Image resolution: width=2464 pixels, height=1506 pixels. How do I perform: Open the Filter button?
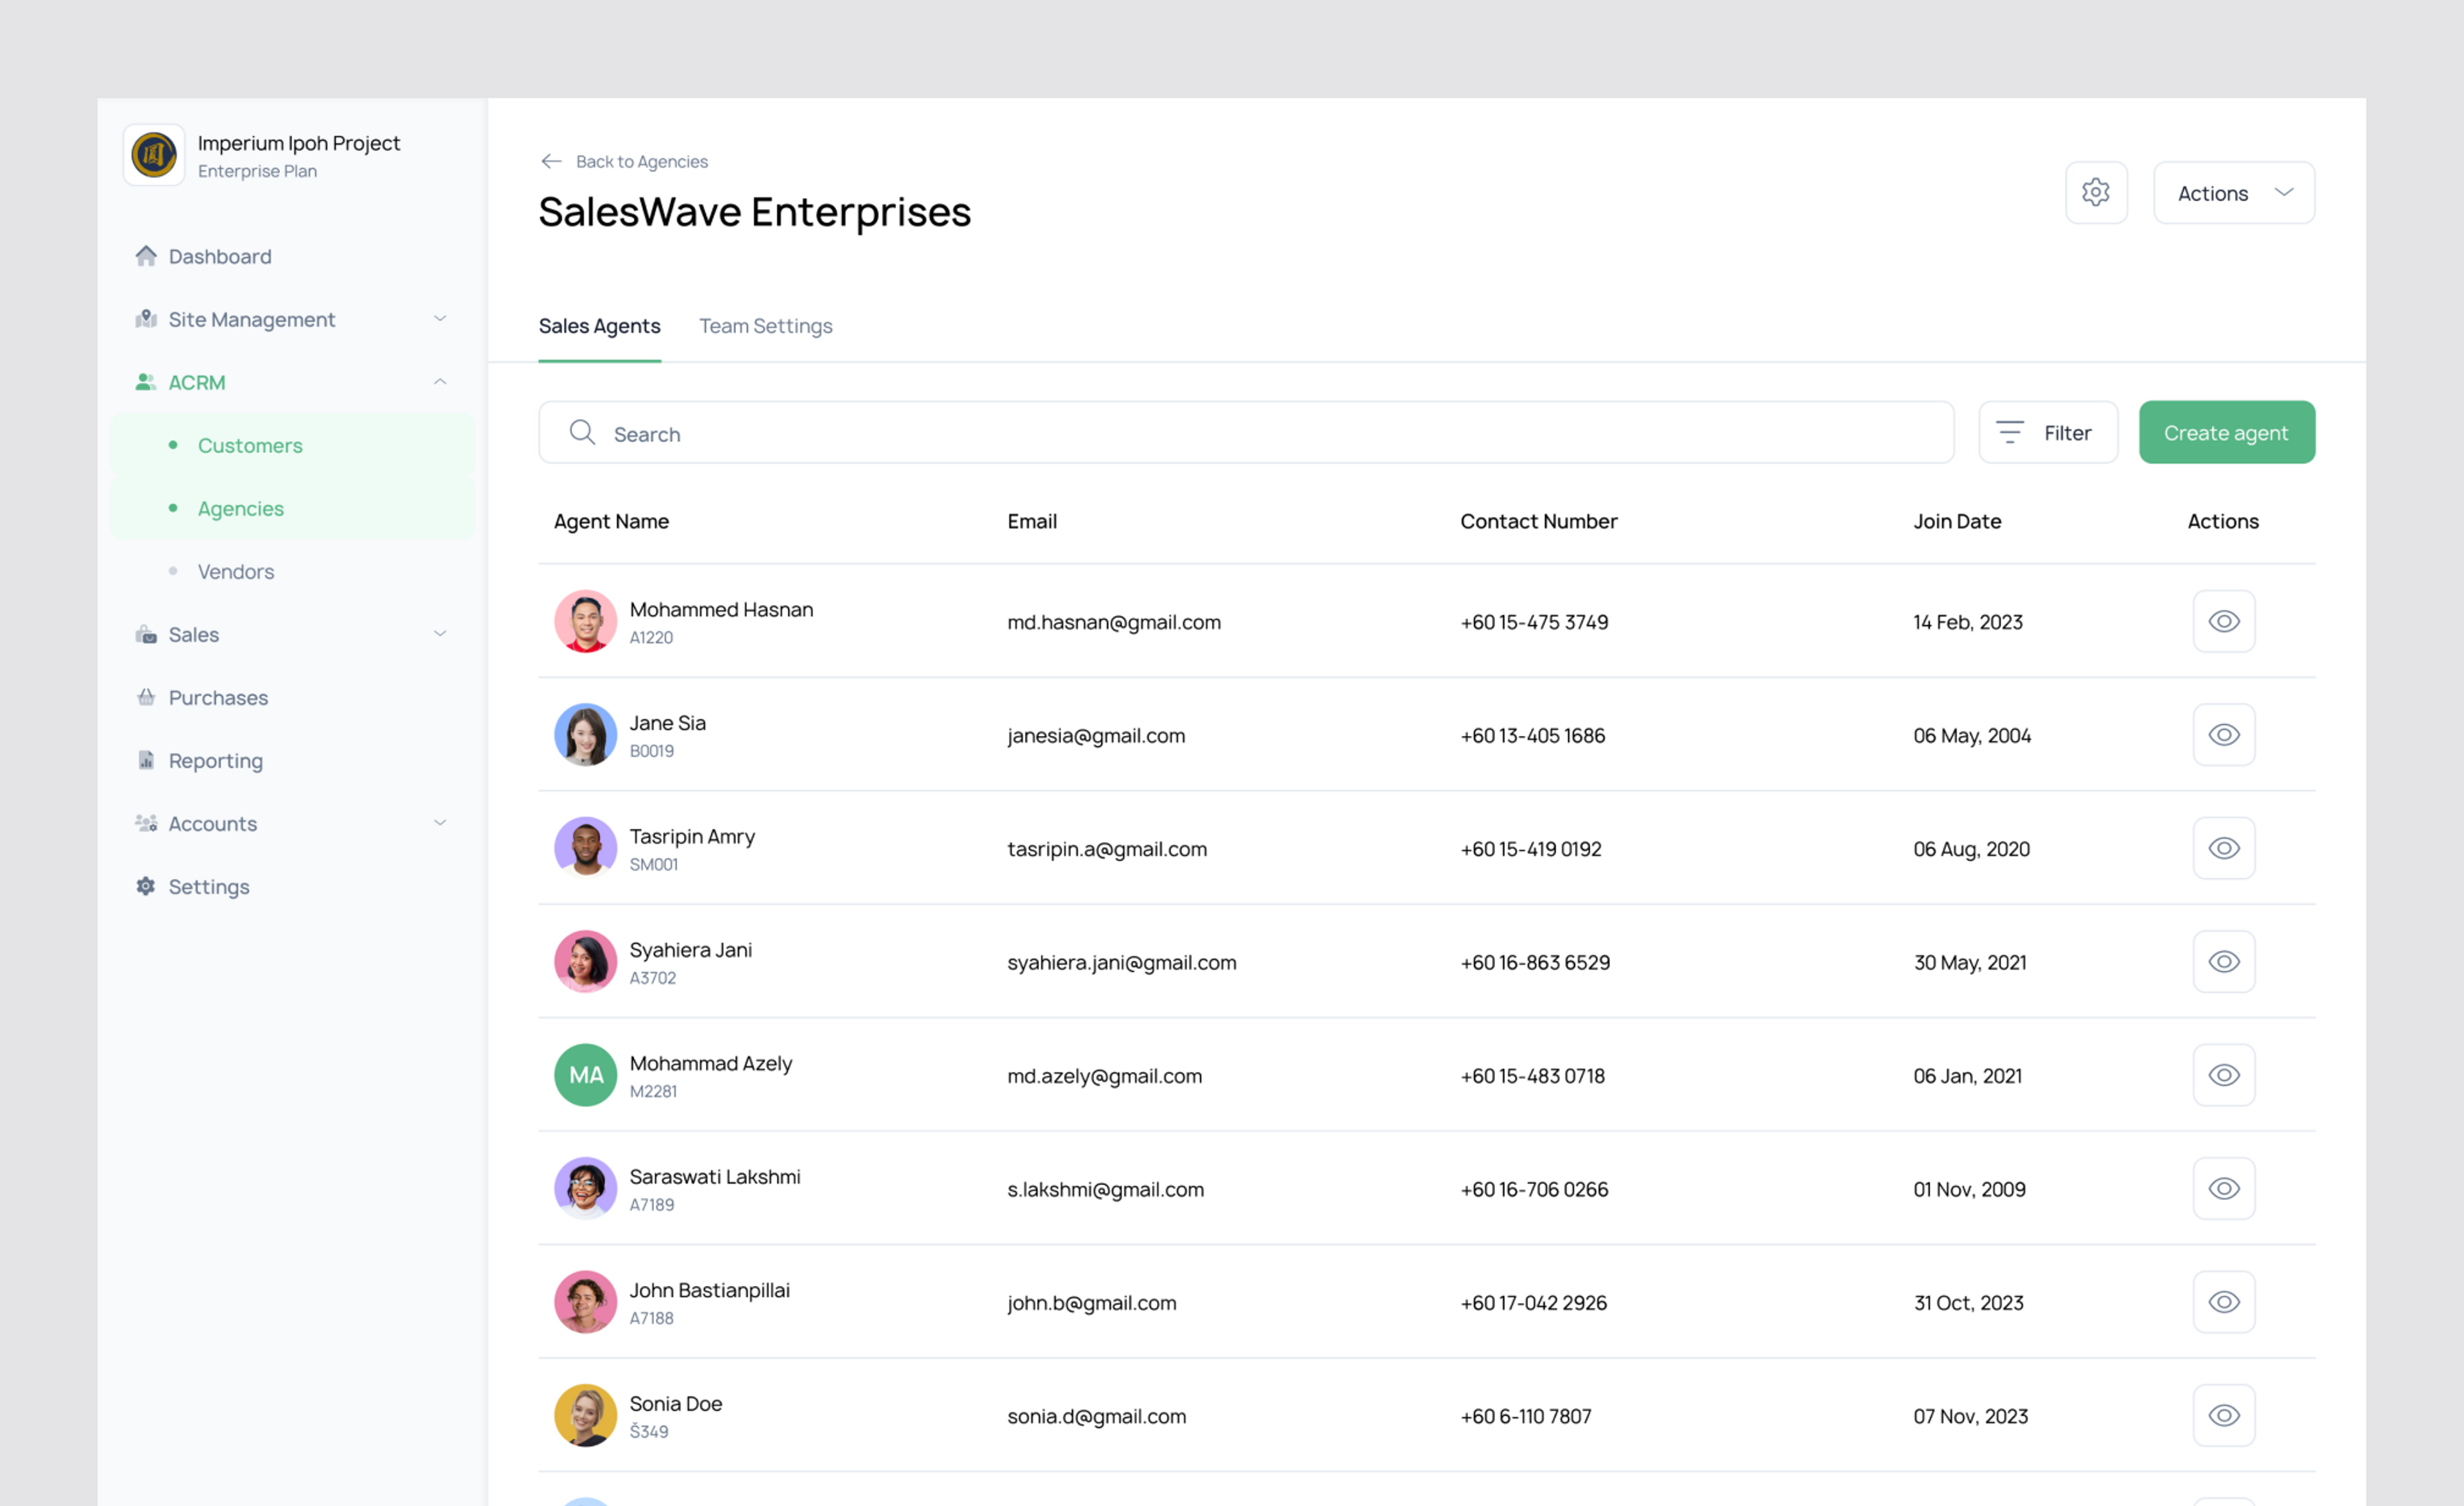click(x=2047, y=432)
